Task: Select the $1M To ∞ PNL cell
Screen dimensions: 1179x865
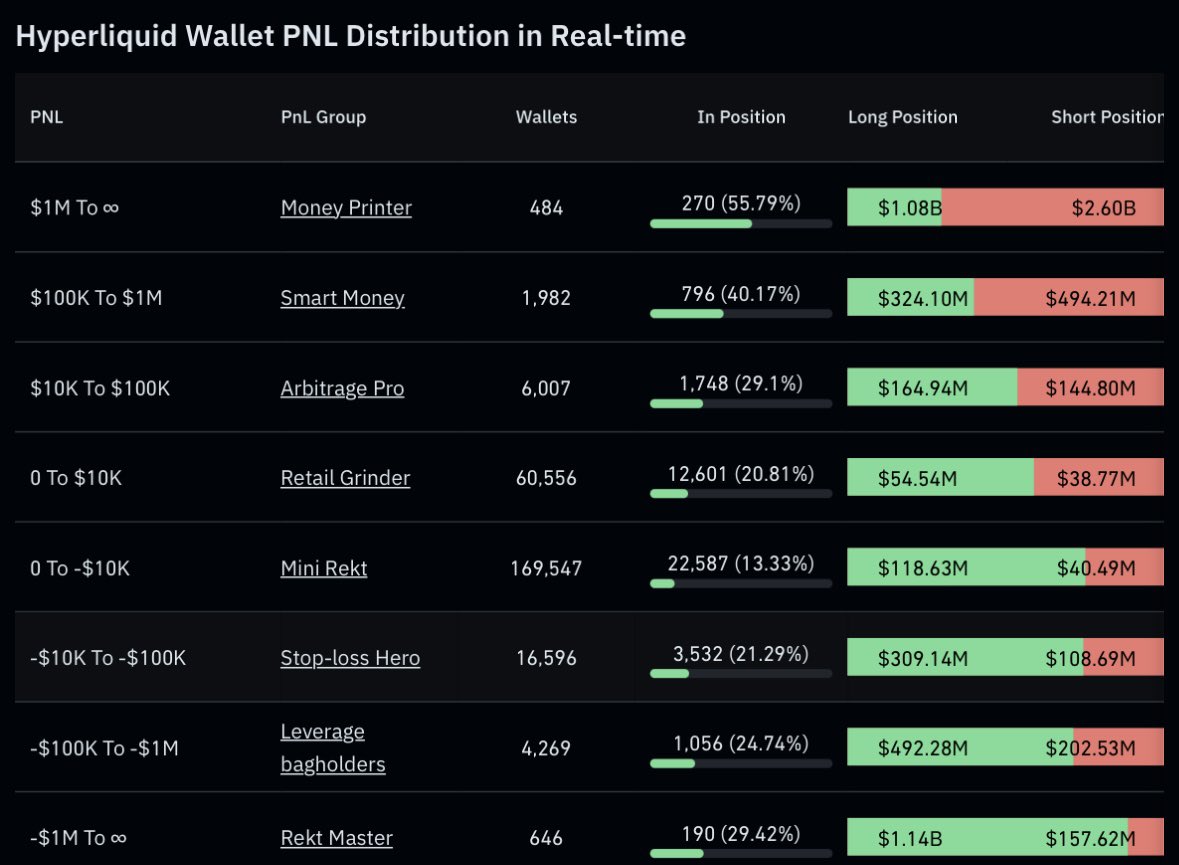Action: [x=74, y=208]
